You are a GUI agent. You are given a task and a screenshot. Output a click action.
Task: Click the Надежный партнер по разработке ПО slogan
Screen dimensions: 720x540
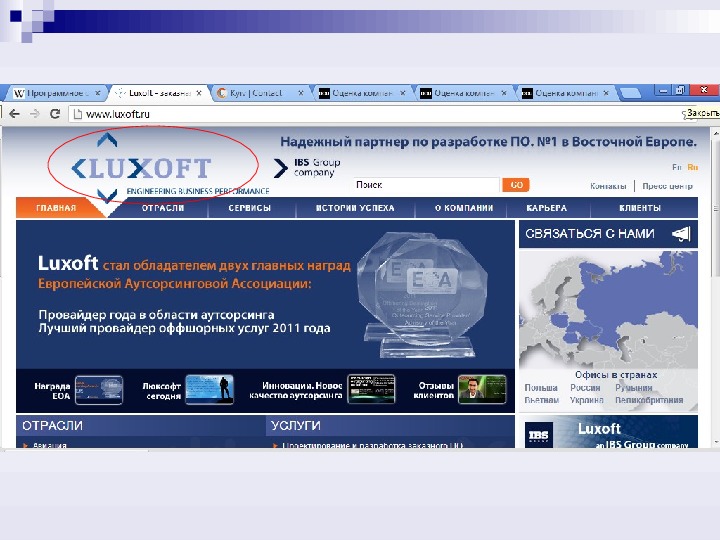[488, 142]
